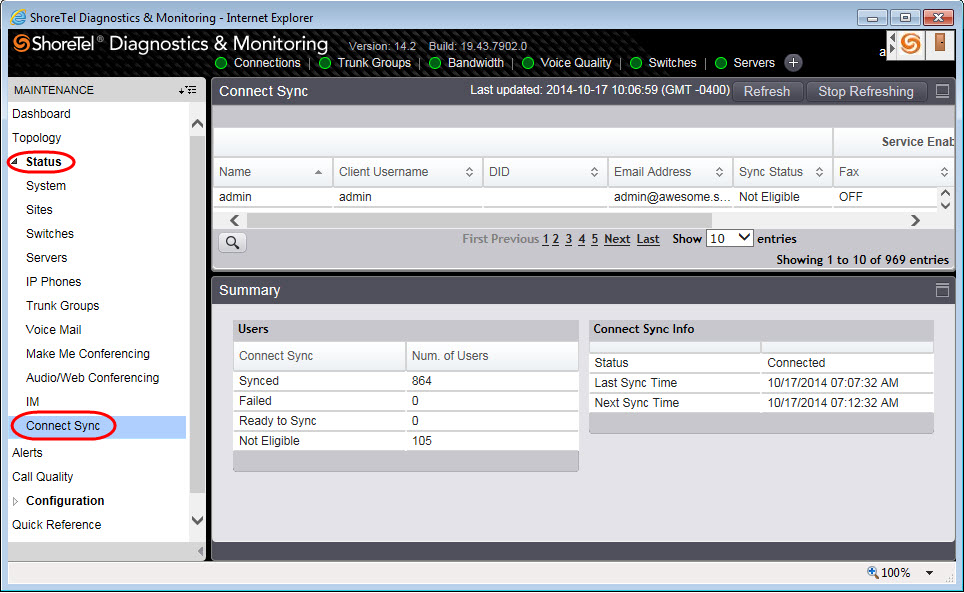Click the Connections green status indicator

pyautogui.click(x=222, y=63)
